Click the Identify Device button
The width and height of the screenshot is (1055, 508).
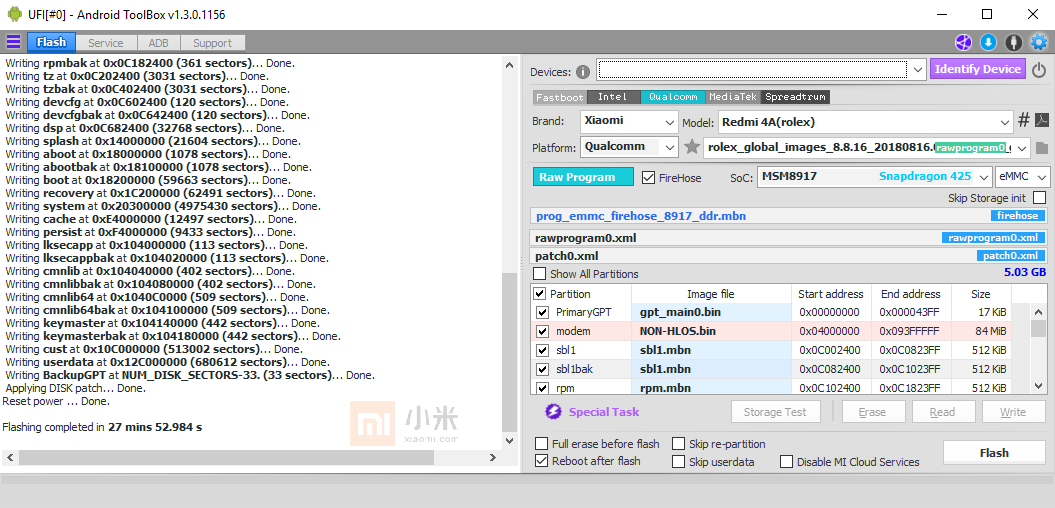(978, 69)
